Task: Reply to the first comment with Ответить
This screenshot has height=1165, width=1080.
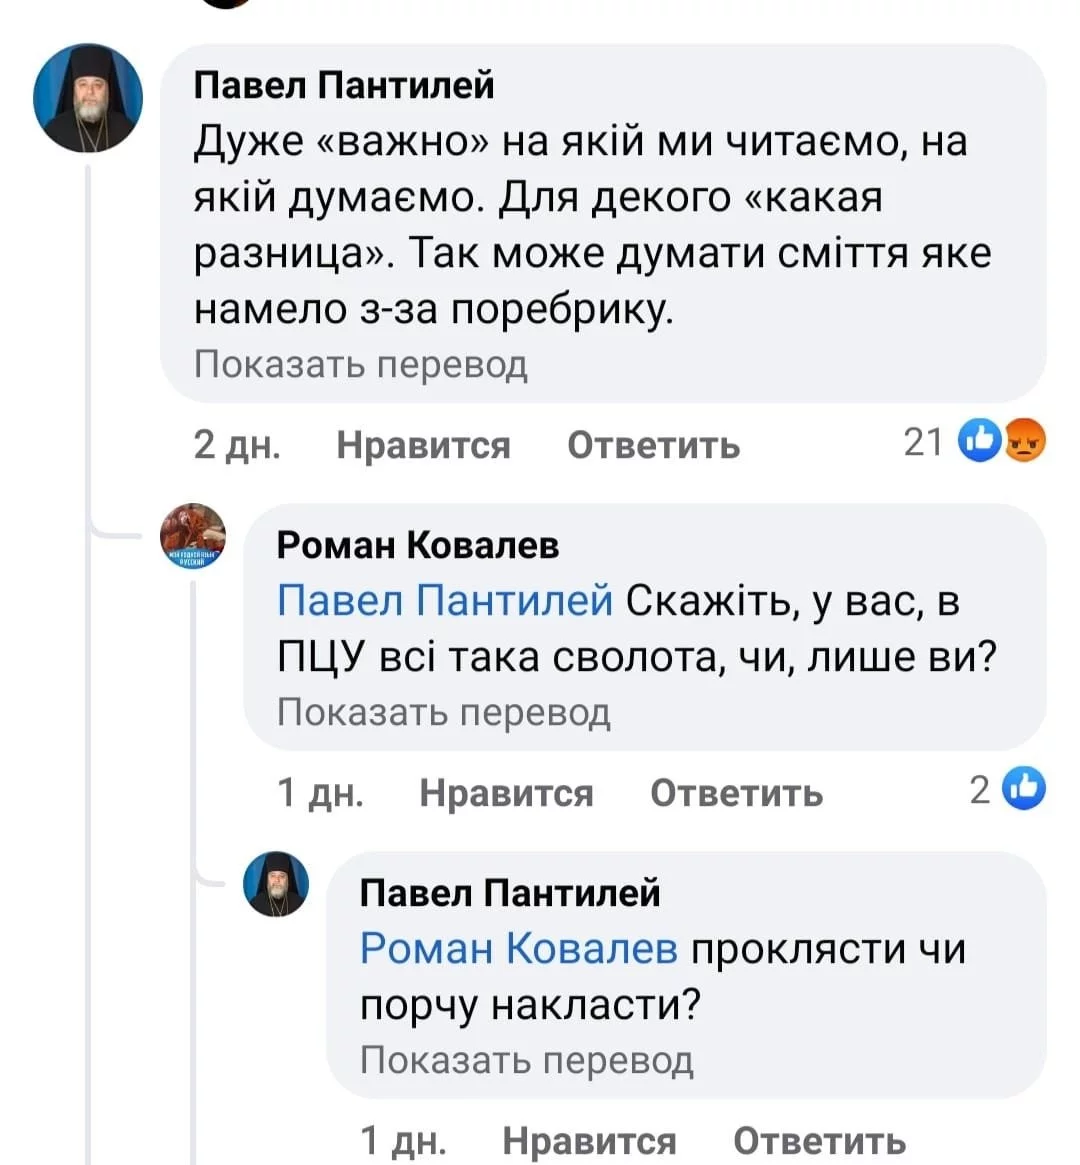Action: tap(653, 444)
